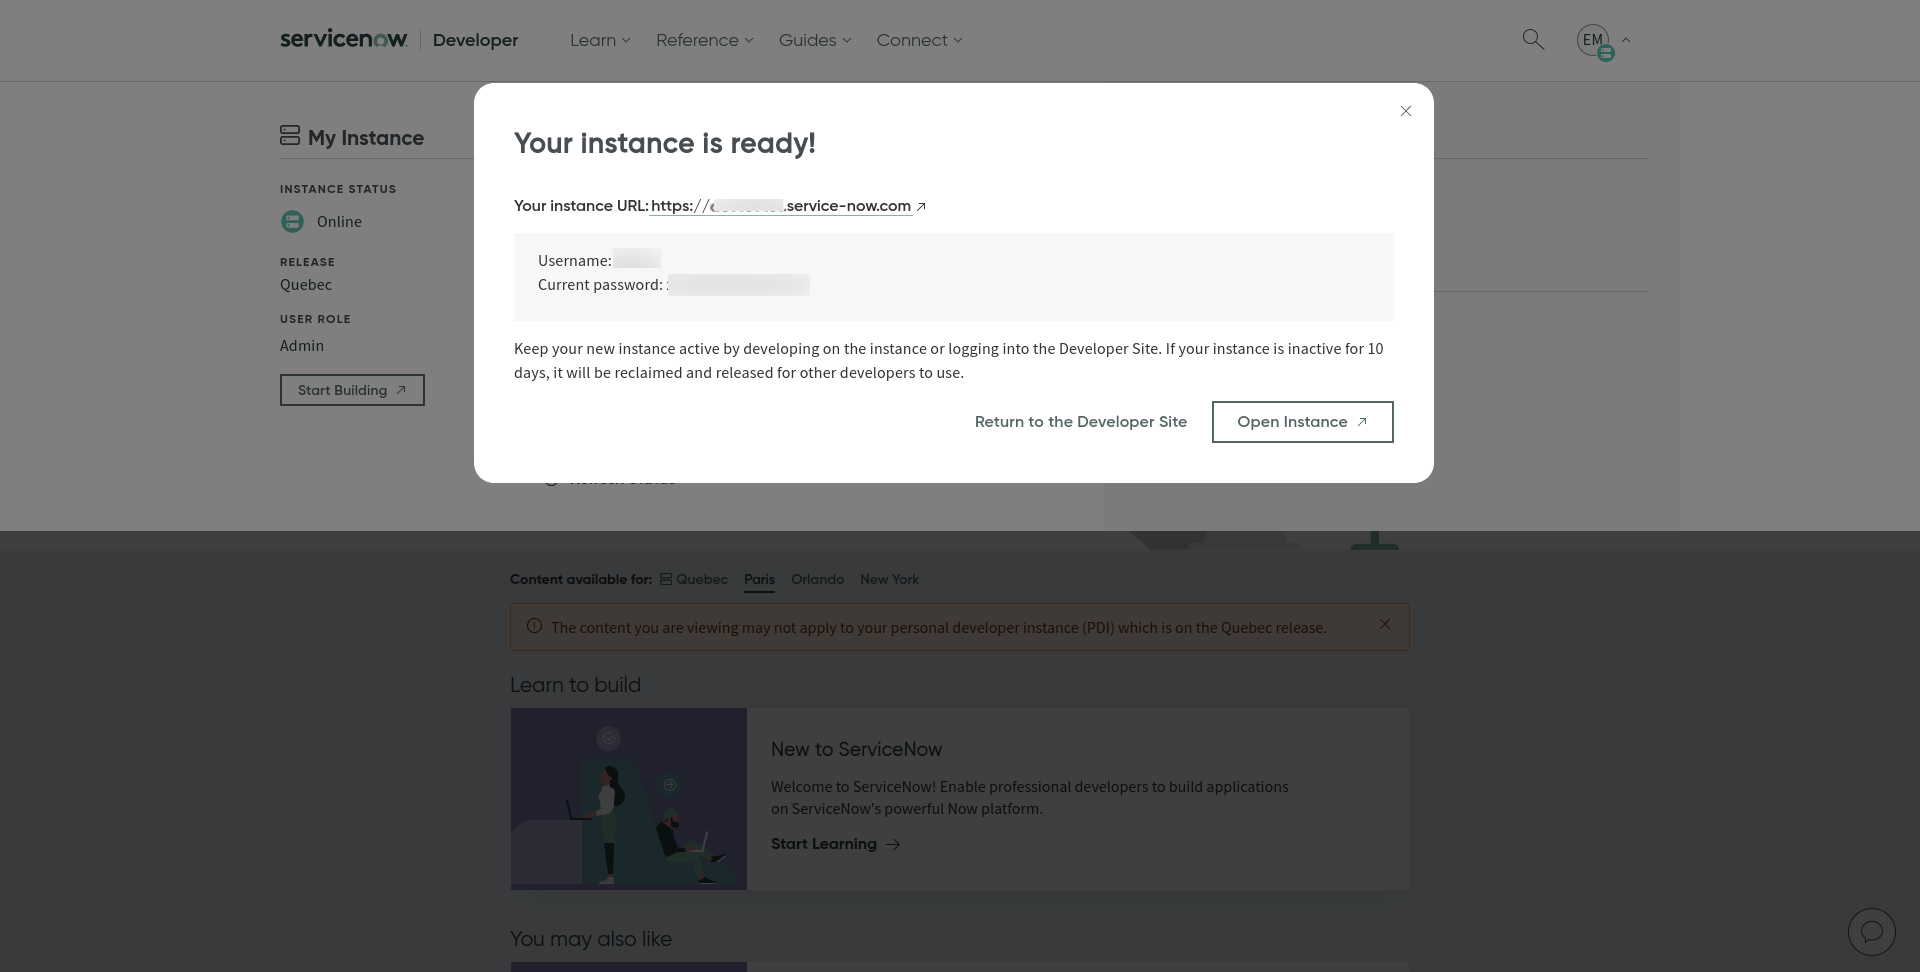Open the instance URL link

(781, 206)
